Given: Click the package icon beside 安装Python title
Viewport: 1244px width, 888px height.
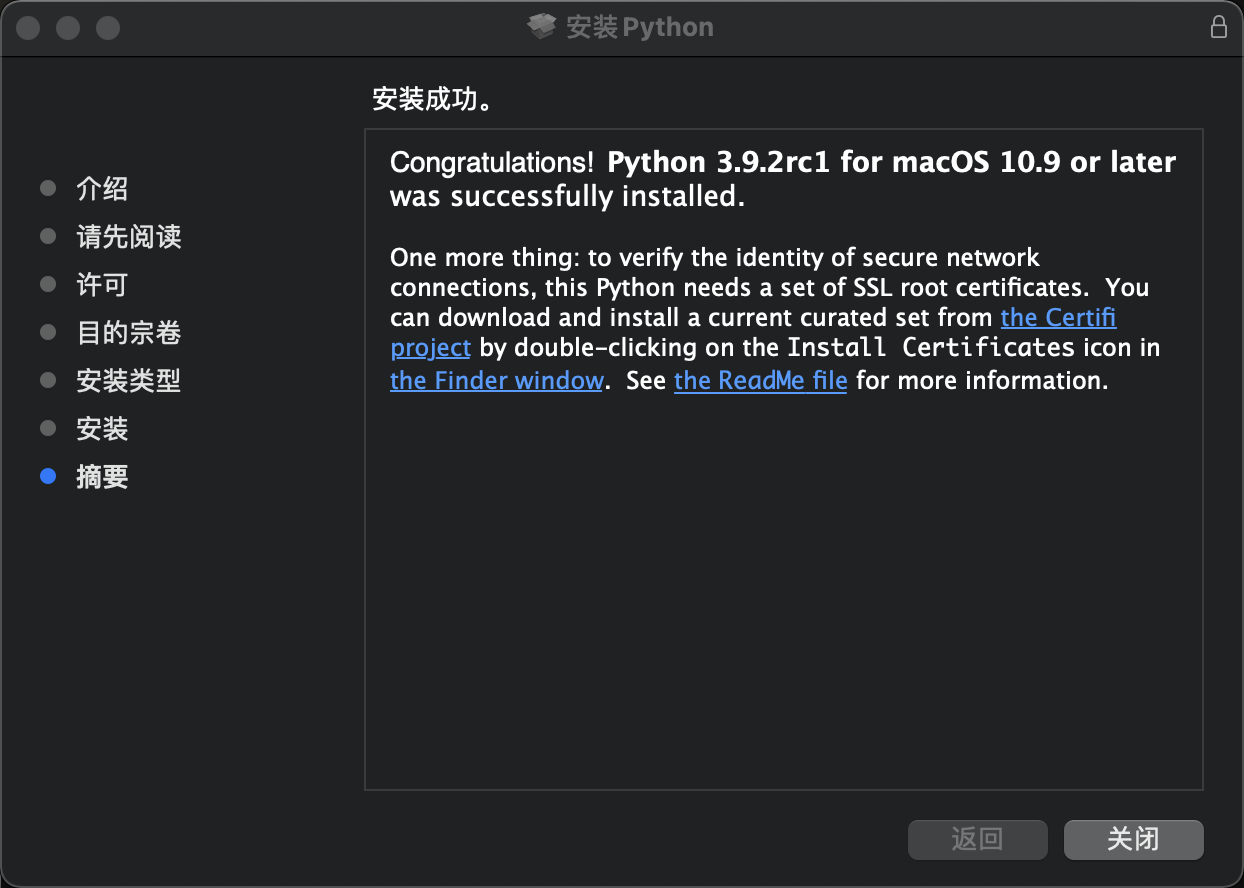Looking at the screenshot, I should (x=542, y=27).
